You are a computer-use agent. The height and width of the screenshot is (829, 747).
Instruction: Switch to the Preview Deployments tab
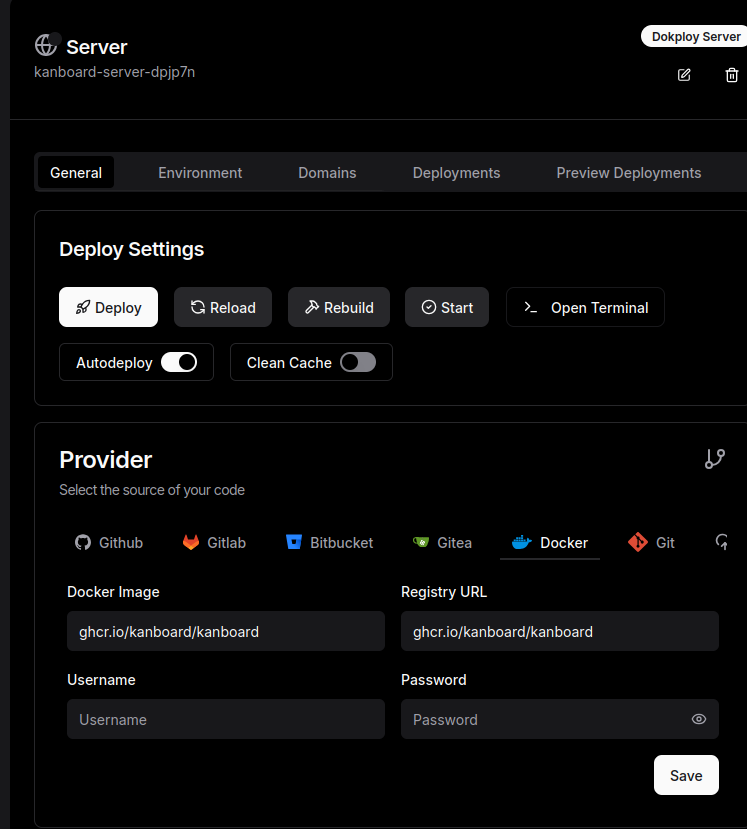point(628,172)
